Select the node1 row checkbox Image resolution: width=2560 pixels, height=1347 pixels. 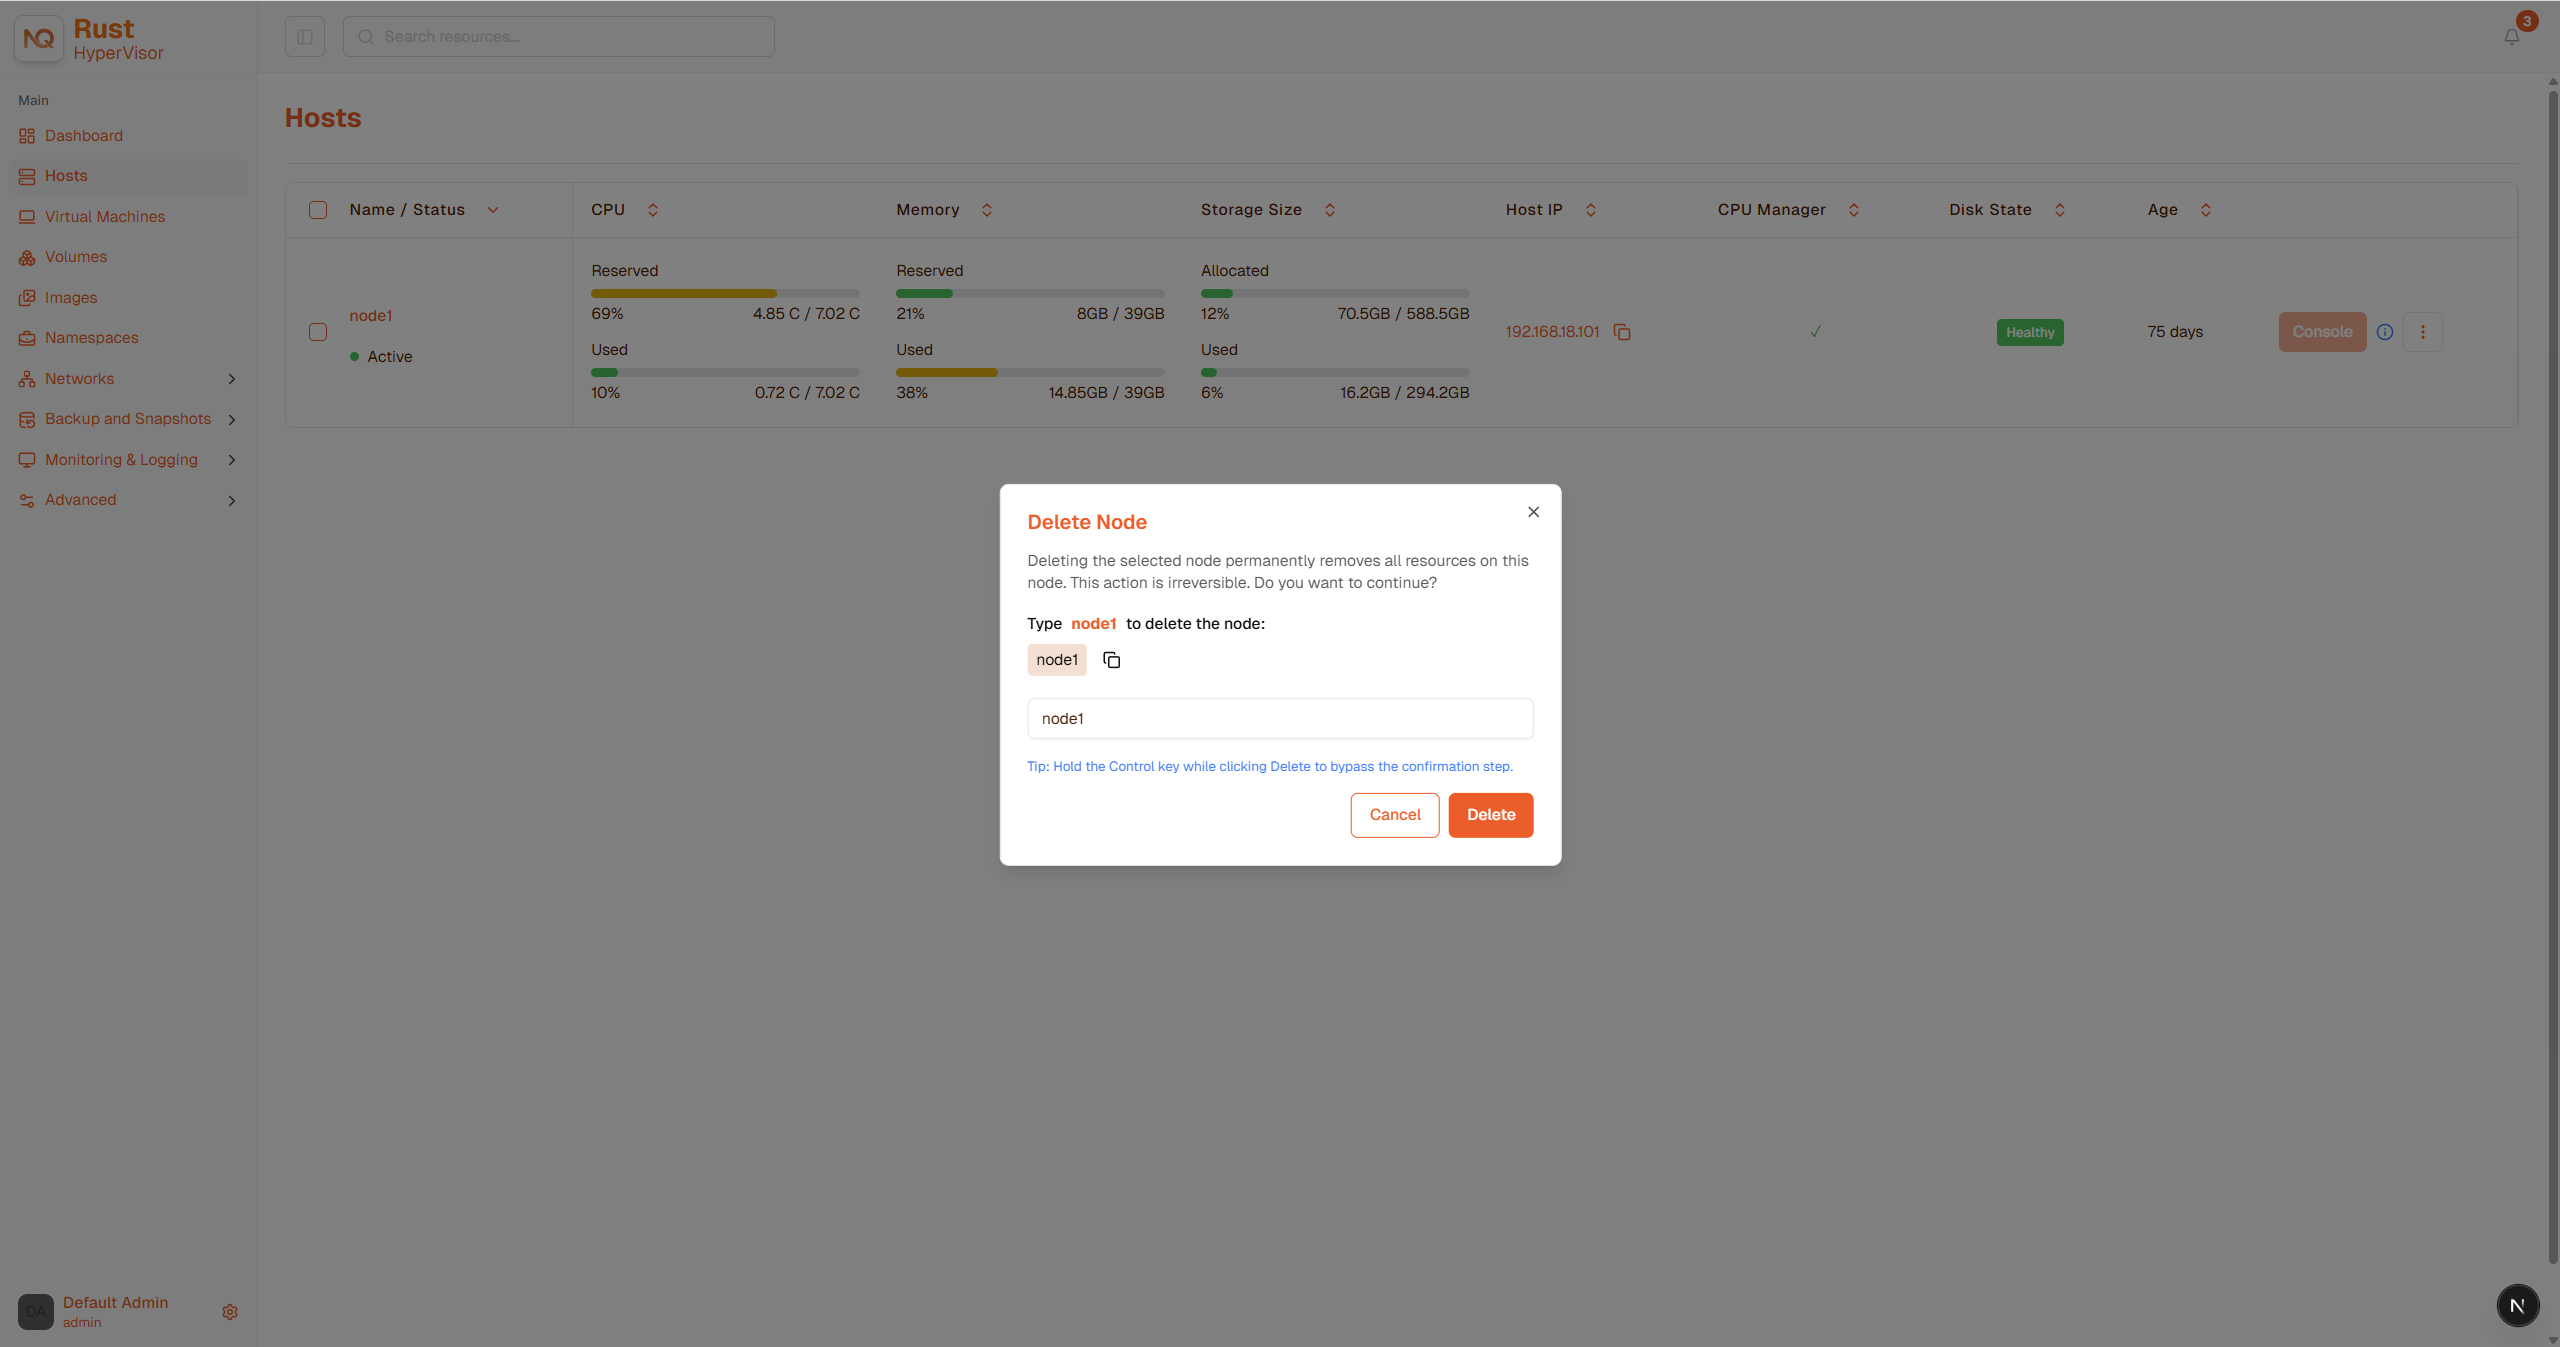318,332
